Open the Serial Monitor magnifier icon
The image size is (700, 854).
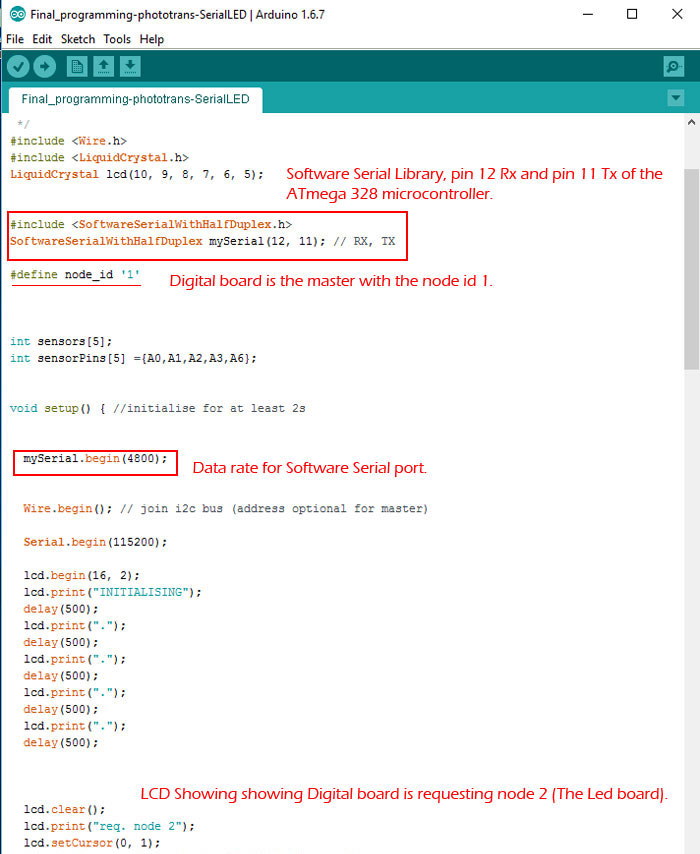click(674, 66)
